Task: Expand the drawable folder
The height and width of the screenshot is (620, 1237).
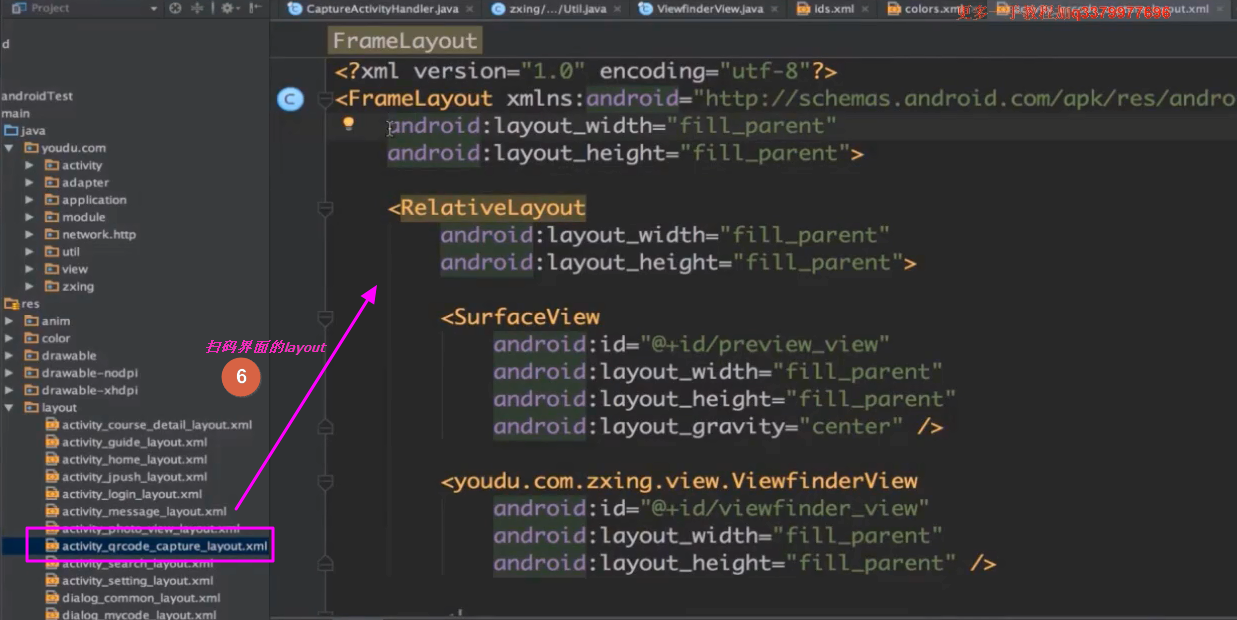Action: click(x=9, y=356)
